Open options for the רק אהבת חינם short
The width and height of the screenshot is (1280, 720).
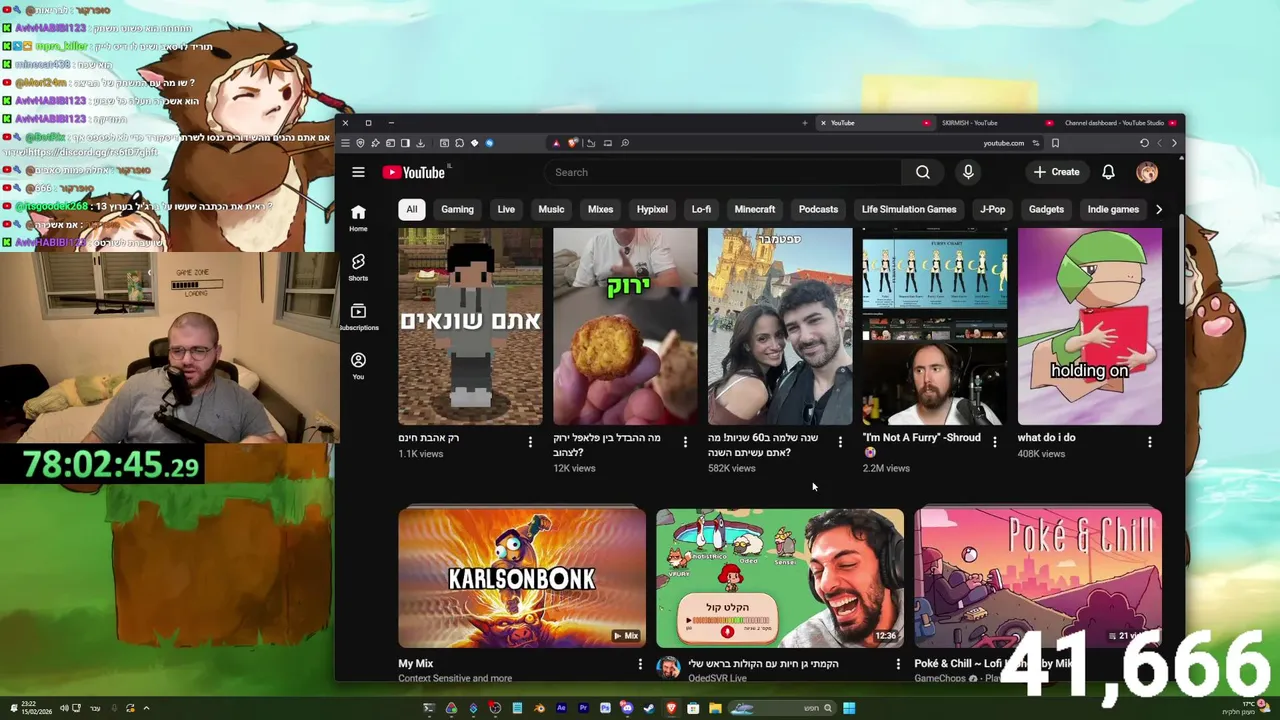(530, 442)
